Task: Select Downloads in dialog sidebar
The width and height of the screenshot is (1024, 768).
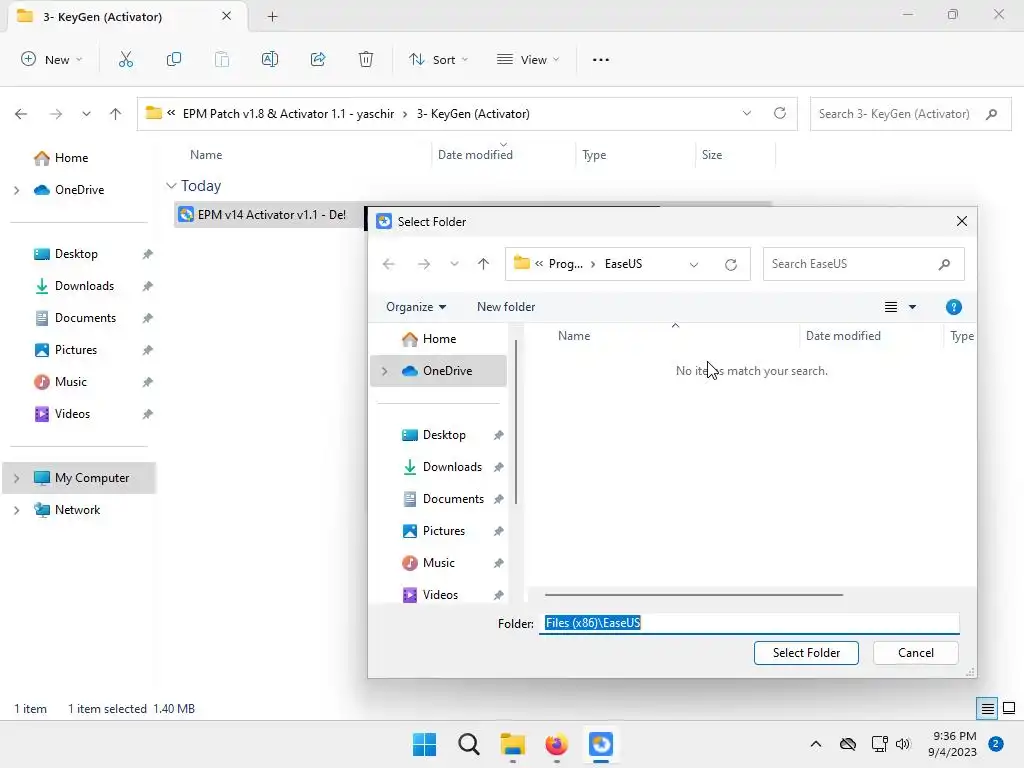Action: pos(452,467)
